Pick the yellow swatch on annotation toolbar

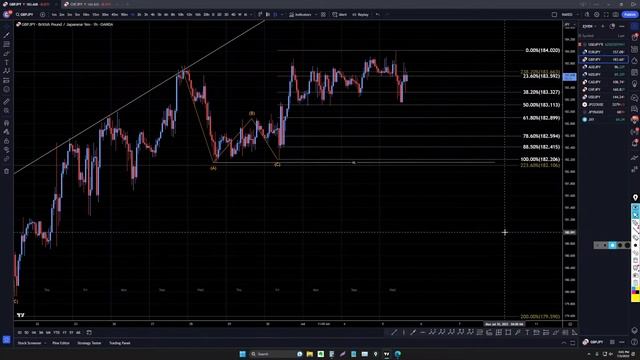point(635,298)
